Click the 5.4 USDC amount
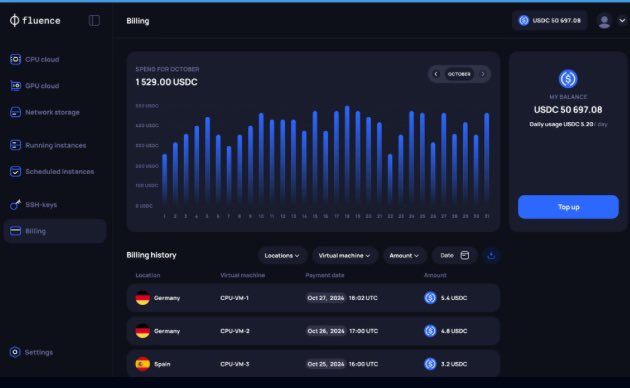Viewport: 630px width, 388px height. pyautogui.click(x=454, y=298)
